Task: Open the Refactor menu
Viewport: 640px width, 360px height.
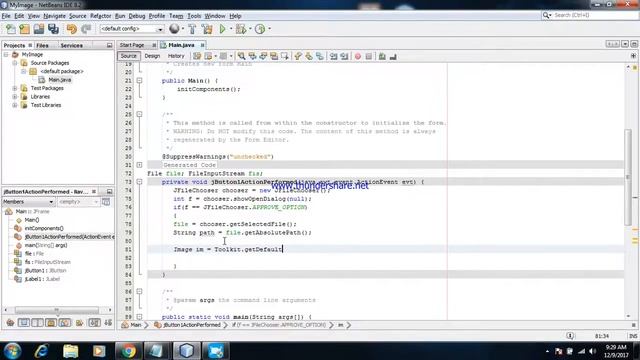Action: pos(100,16)
